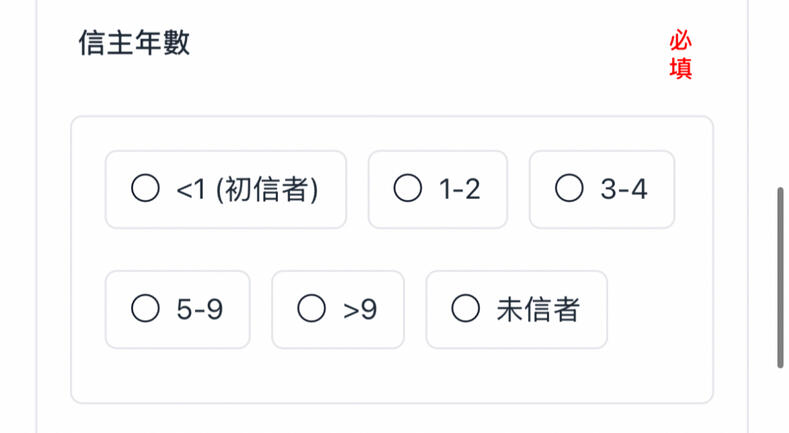Viewport: 789px width, 433px height.
Task: Select the 未信者 radio circle
Action: tap(465, 309)
